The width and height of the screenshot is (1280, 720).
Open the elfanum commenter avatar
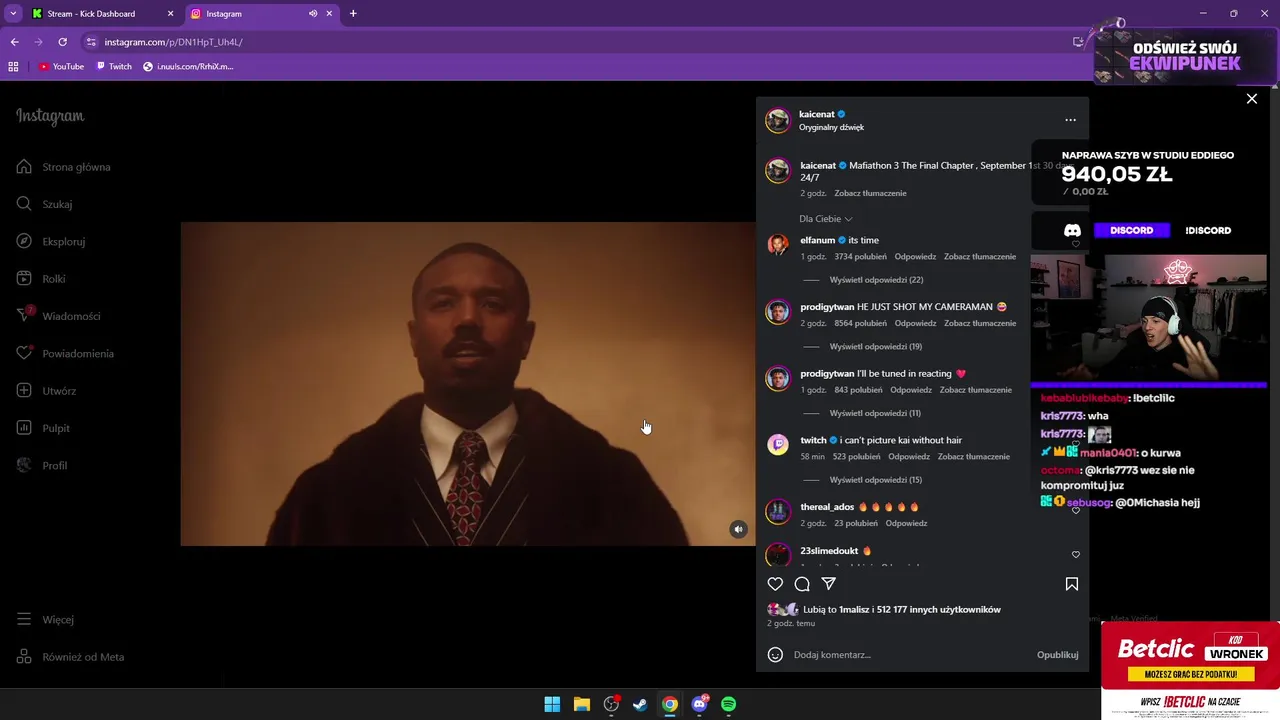[778, 245]
